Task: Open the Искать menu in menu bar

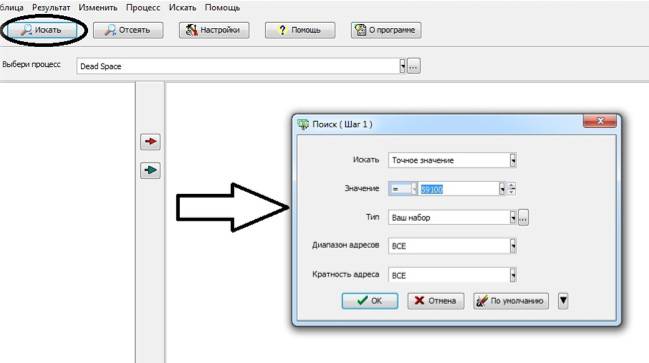Action: pyautogui.click(x=182, y=7)
